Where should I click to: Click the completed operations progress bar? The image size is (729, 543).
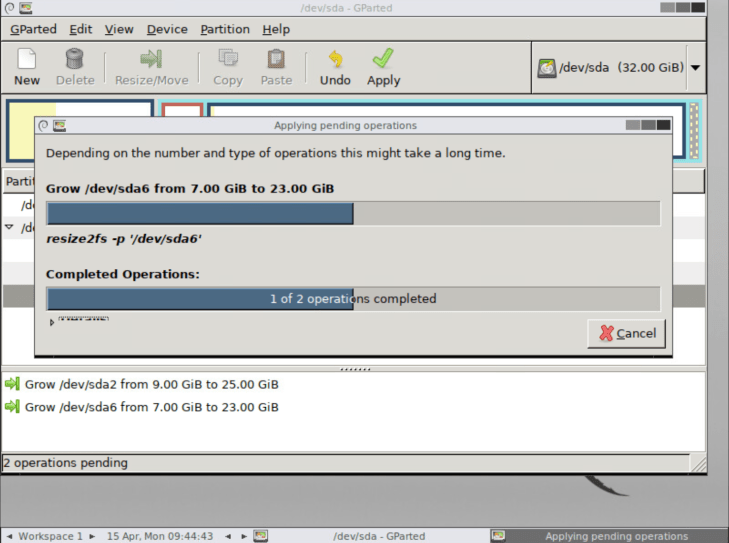(353, 298)
